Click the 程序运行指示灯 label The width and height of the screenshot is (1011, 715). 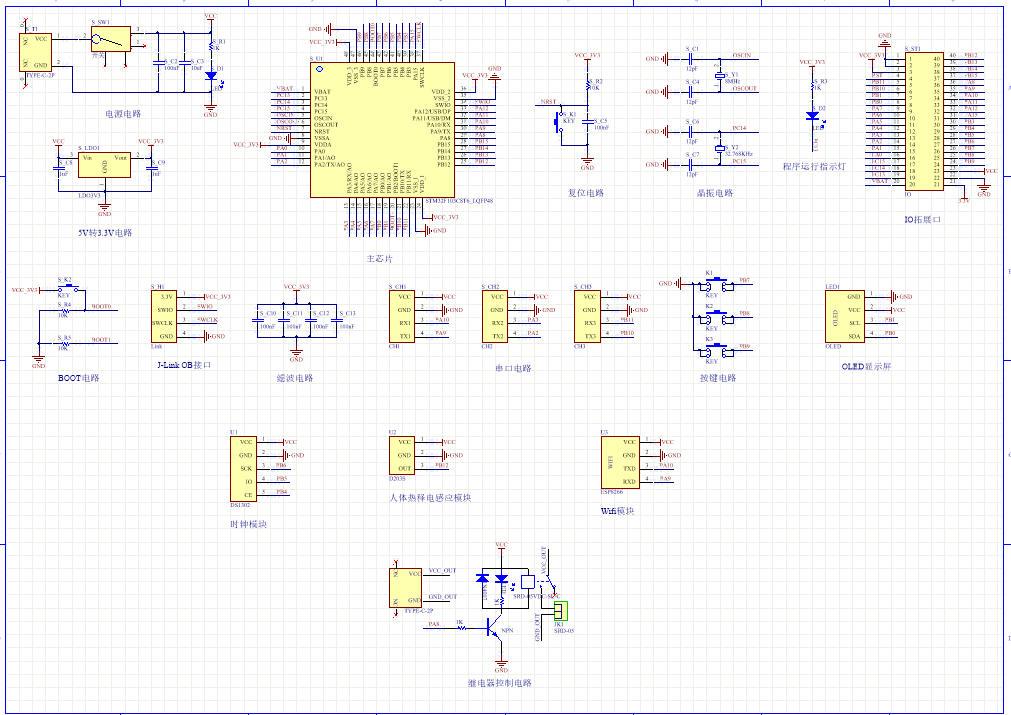pos(814,166)
